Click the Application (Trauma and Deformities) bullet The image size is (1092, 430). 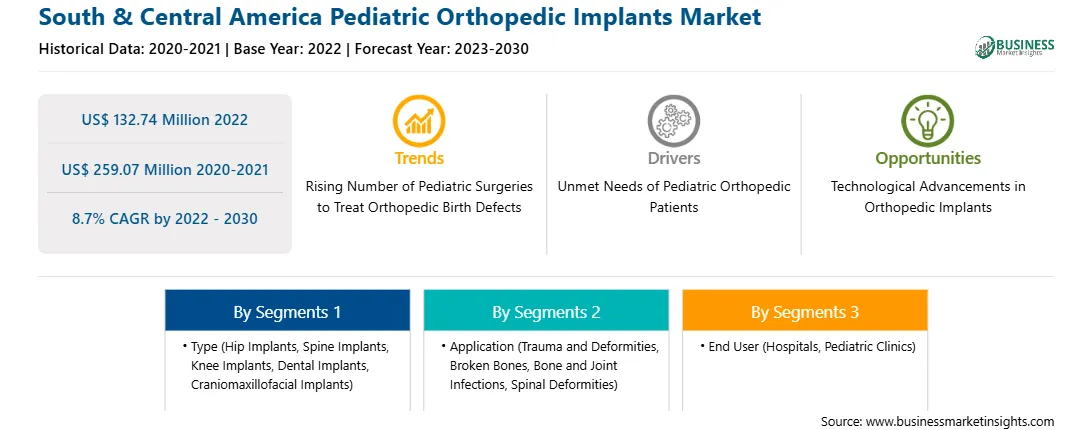[x=550, y=365]
